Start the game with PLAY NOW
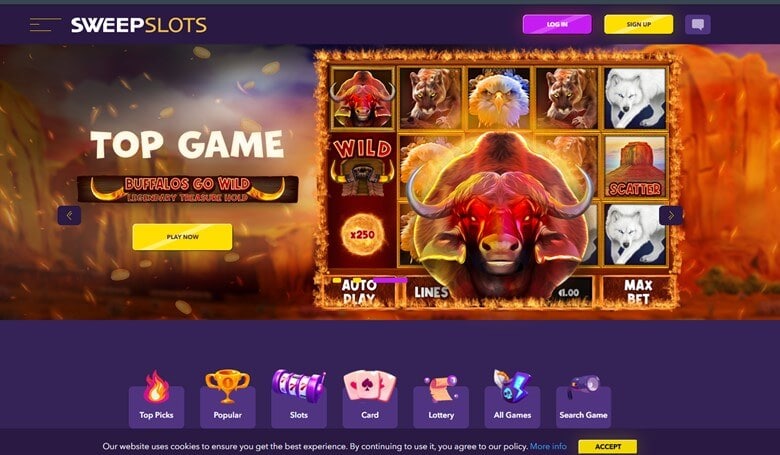The height and width of the screenshot is (455, 780). [x=182, y=237]
